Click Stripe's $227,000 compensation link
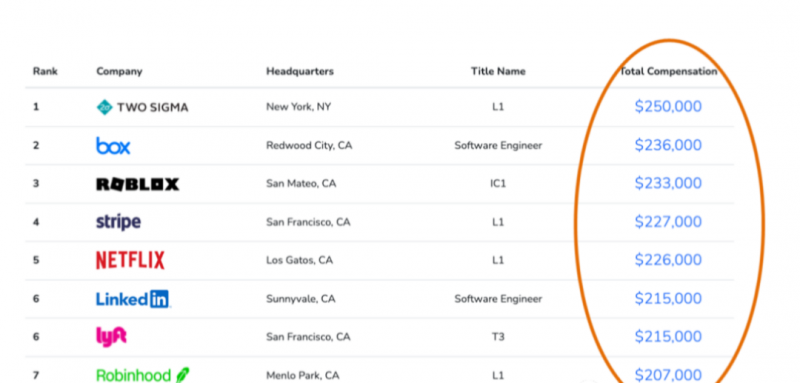The image size is (800, 383). [x=668, y=222]
